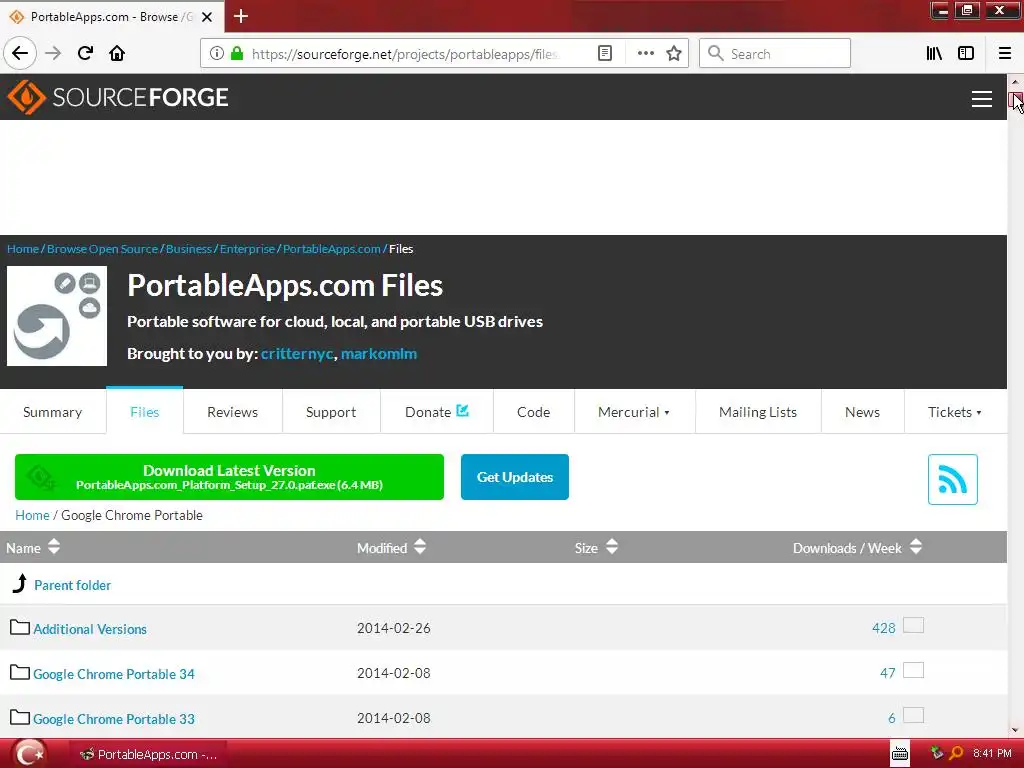Screen dimensions: 1024x768
Task: Open page actions three-dots menu
Action: click(645, 54)
